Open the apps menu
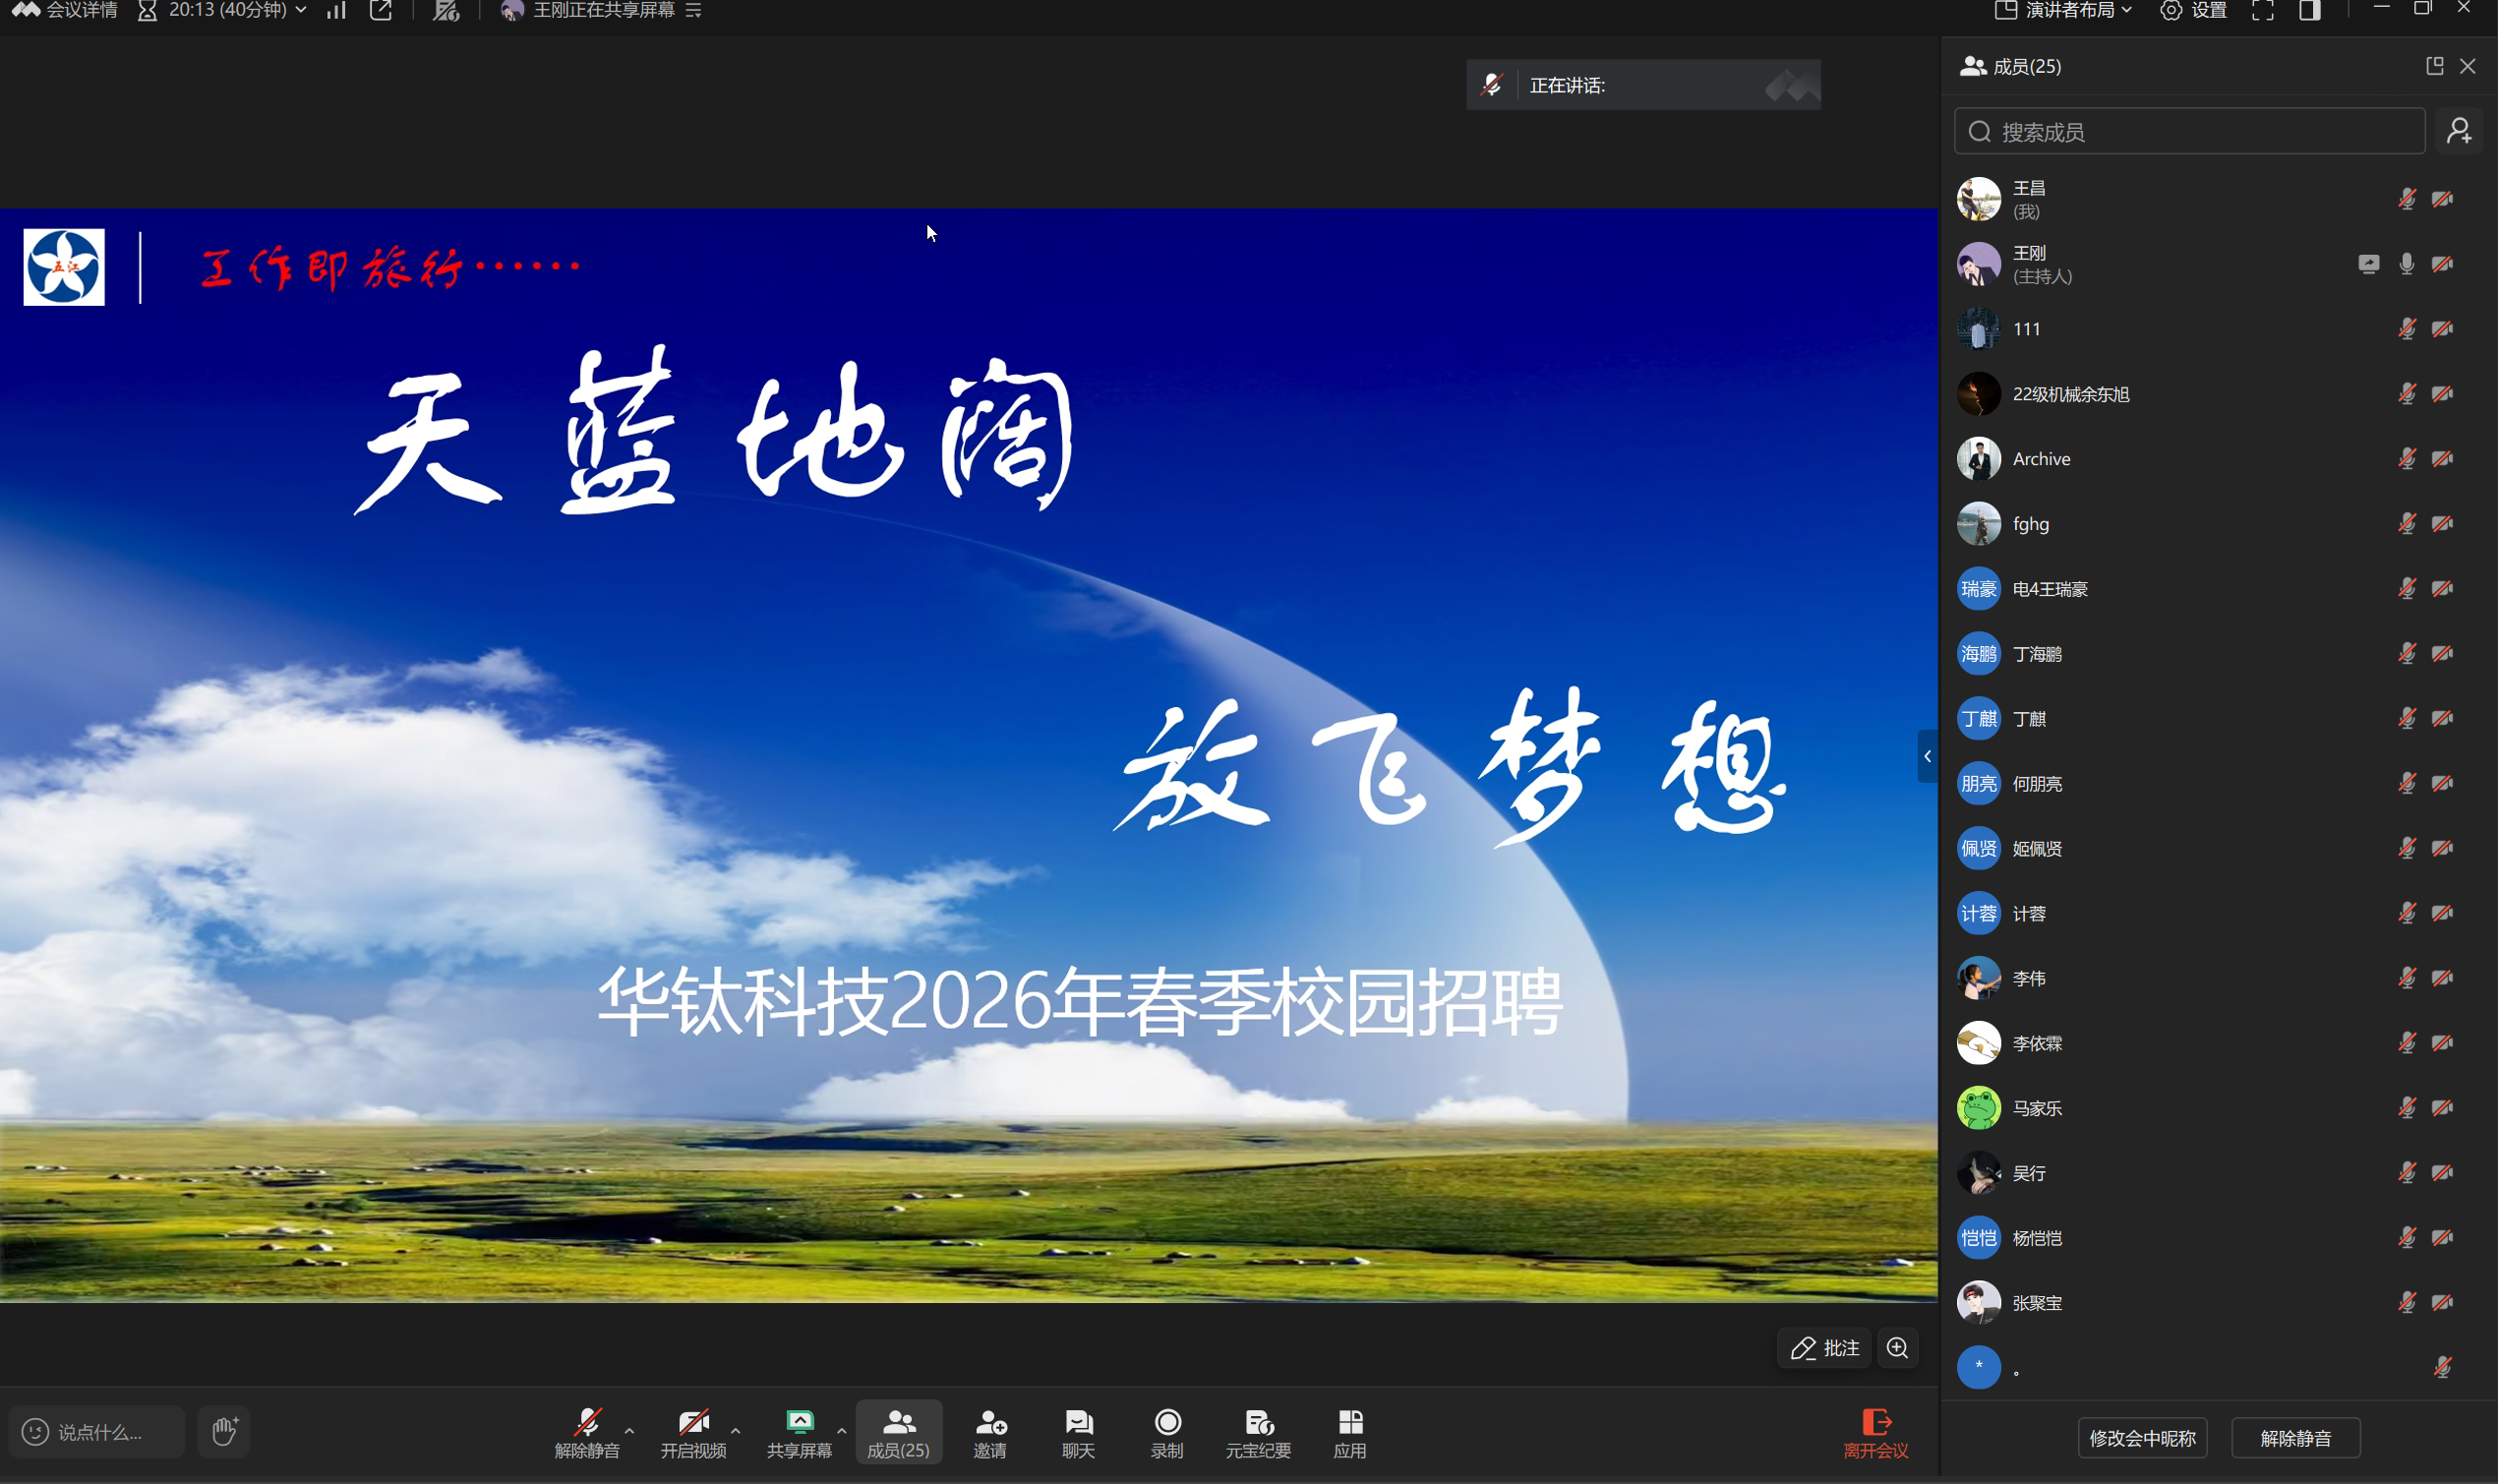The width and height of the screenshot is (2498, 1484). pyautogui.click(x=1350, y=1433)
